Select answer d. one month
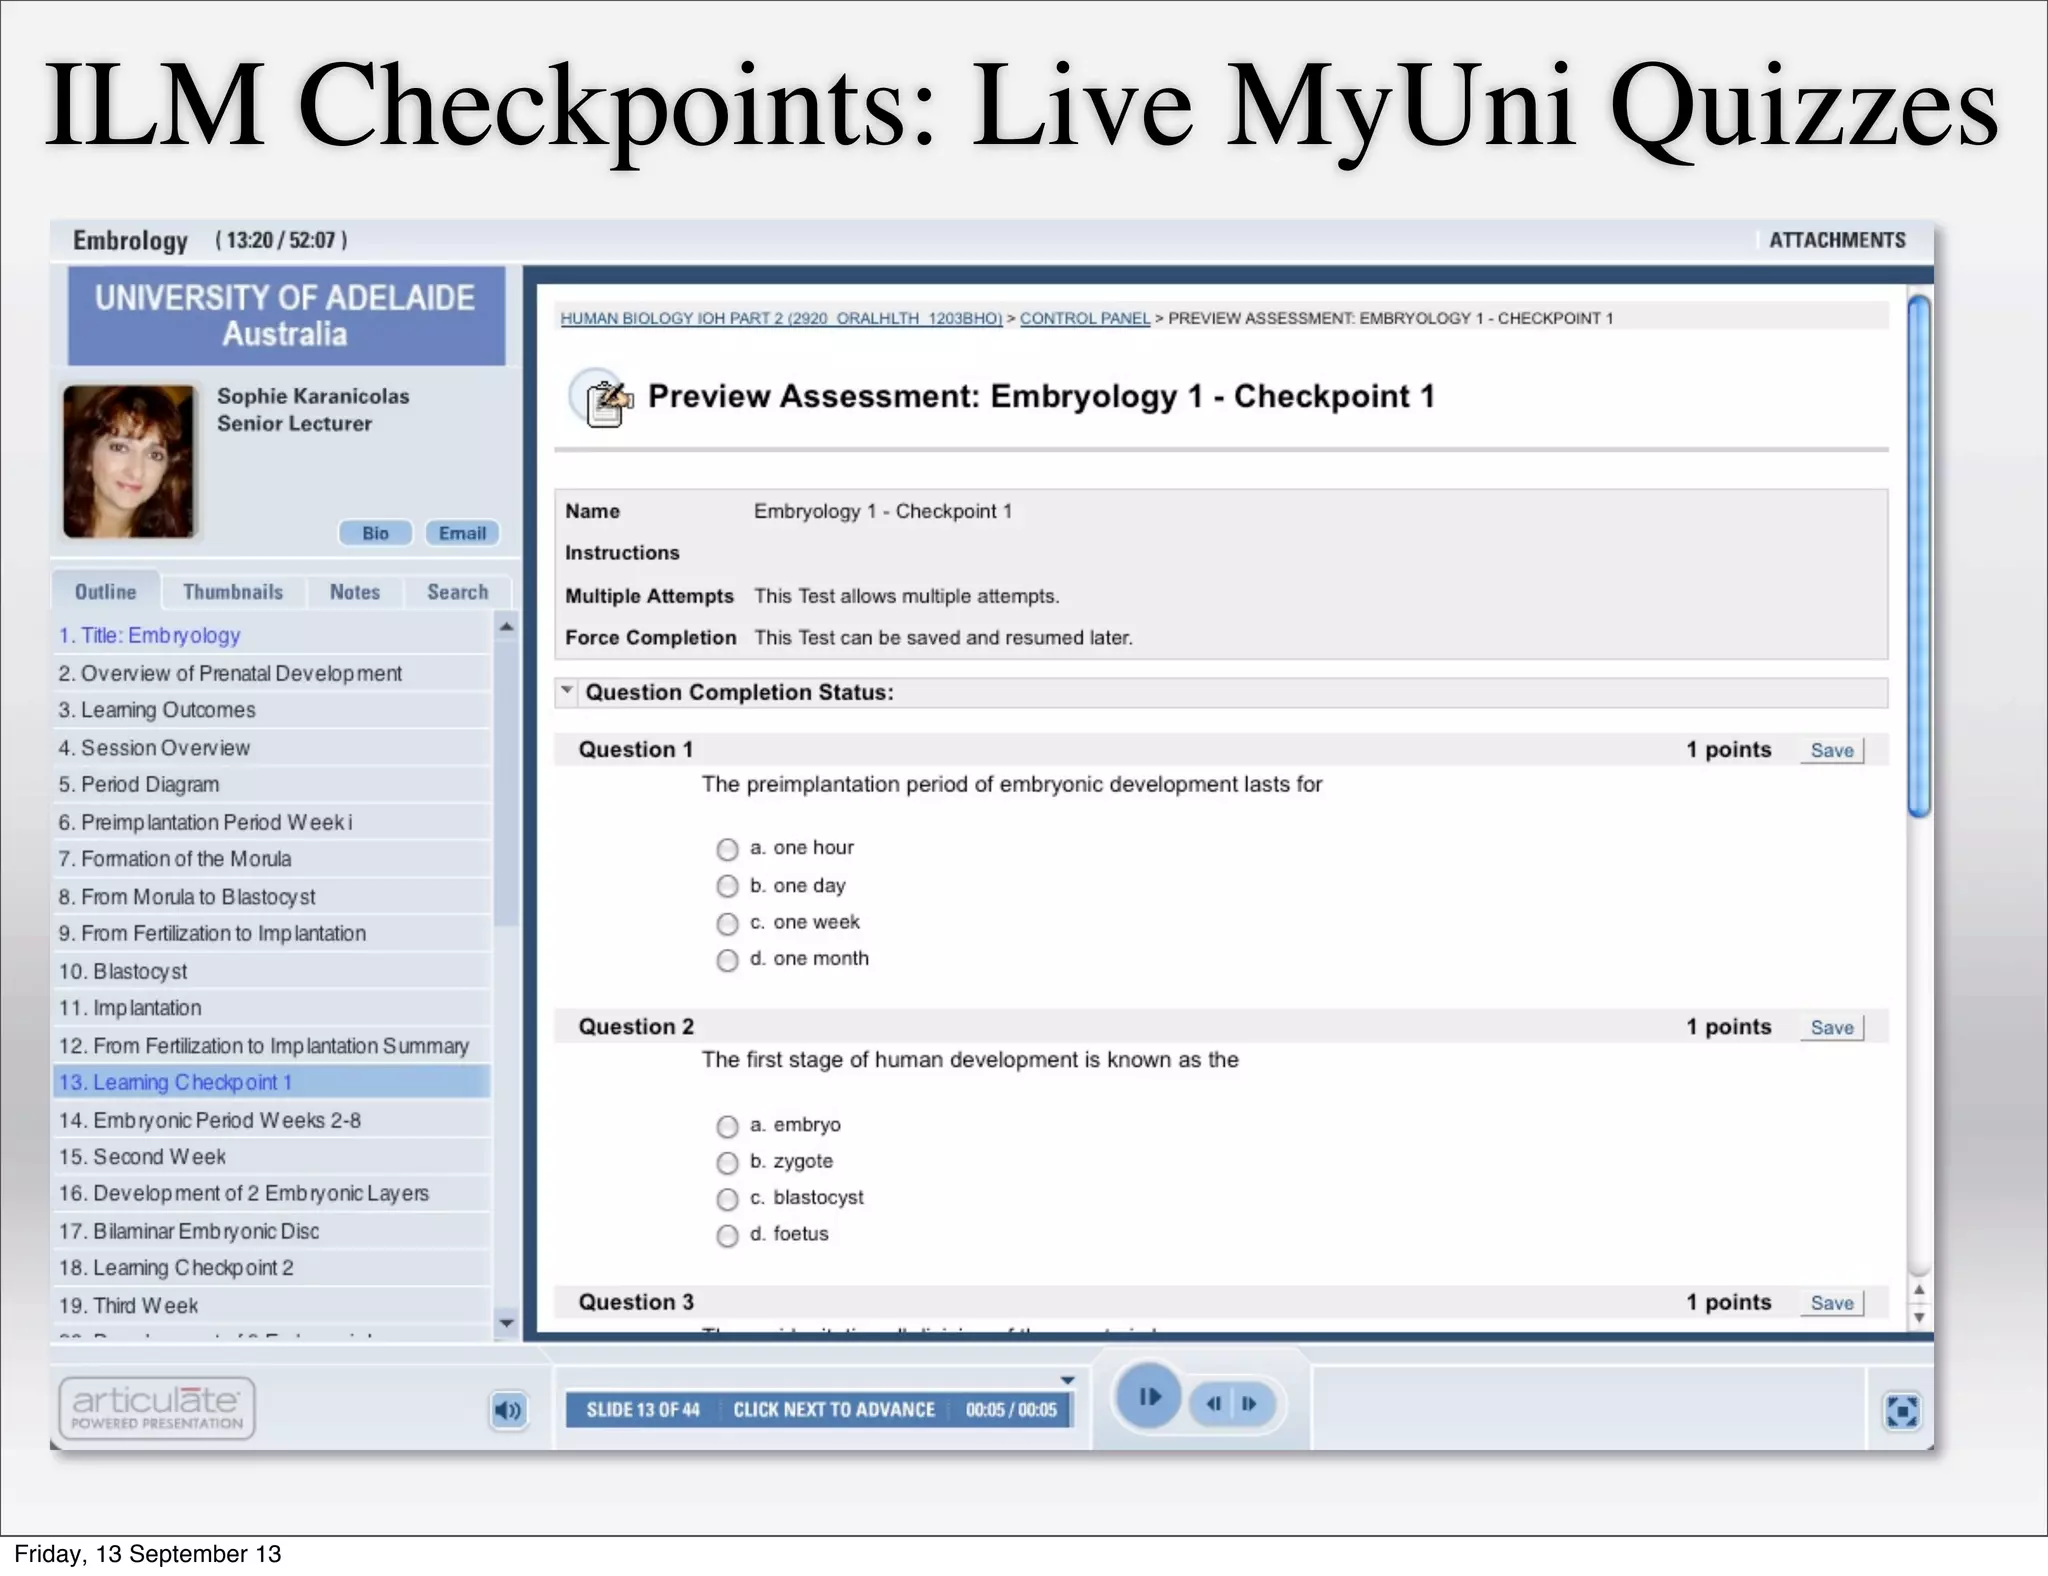This screenshot has width=2048, height=1576. click(x=727, y=960)
